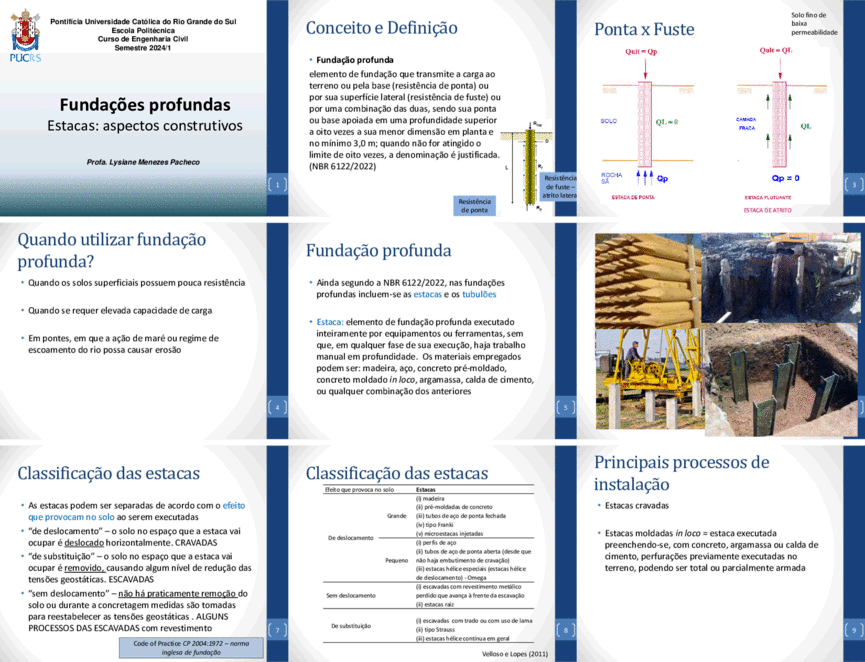
Task: Click the slide number 8 badge
Action: pos(565,629)
